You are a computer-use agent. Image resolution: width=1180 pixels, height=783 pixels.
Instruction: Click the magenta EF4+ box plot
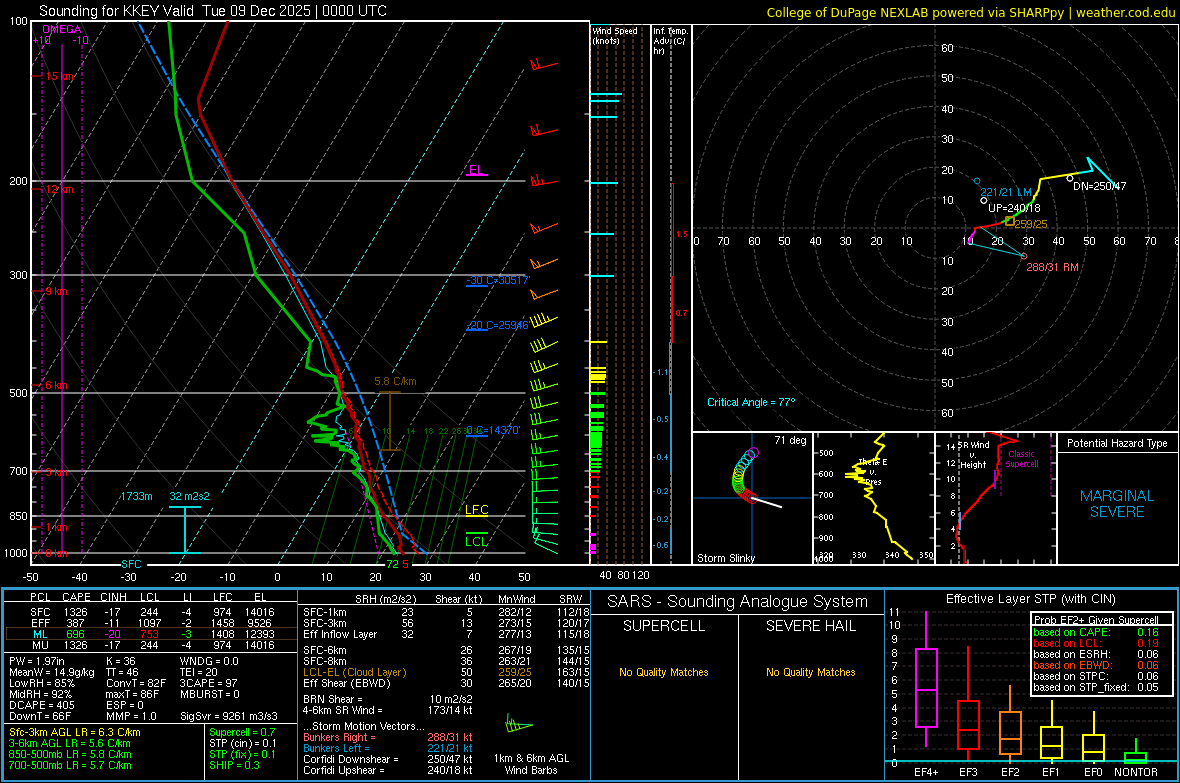point(926,679)
